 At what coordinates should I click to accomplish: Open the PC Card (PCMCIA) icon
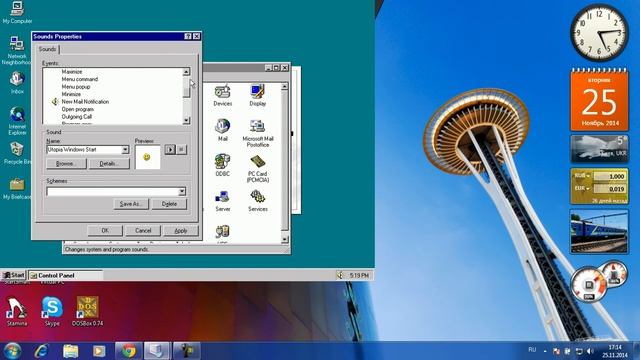tap(258, 168)
